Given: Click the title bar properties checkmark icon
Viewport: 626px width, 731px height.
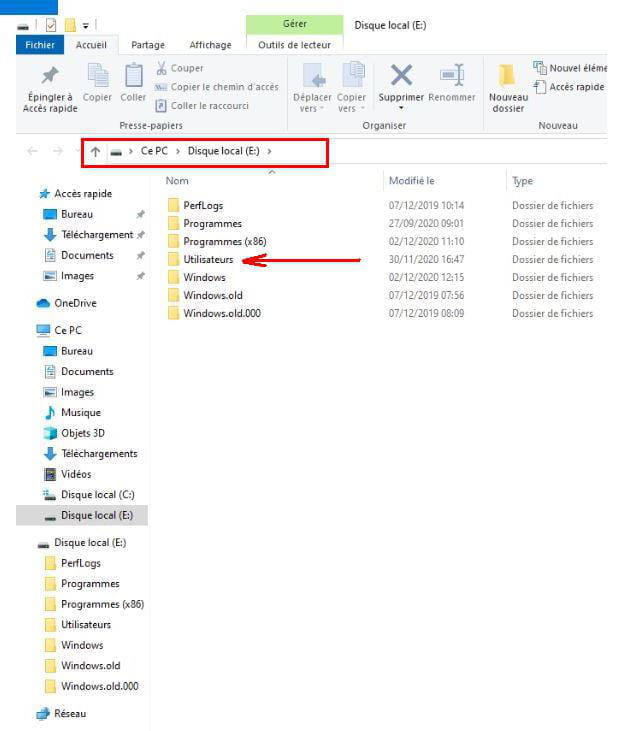Looking at the screenshot, I should click(51, 25).
